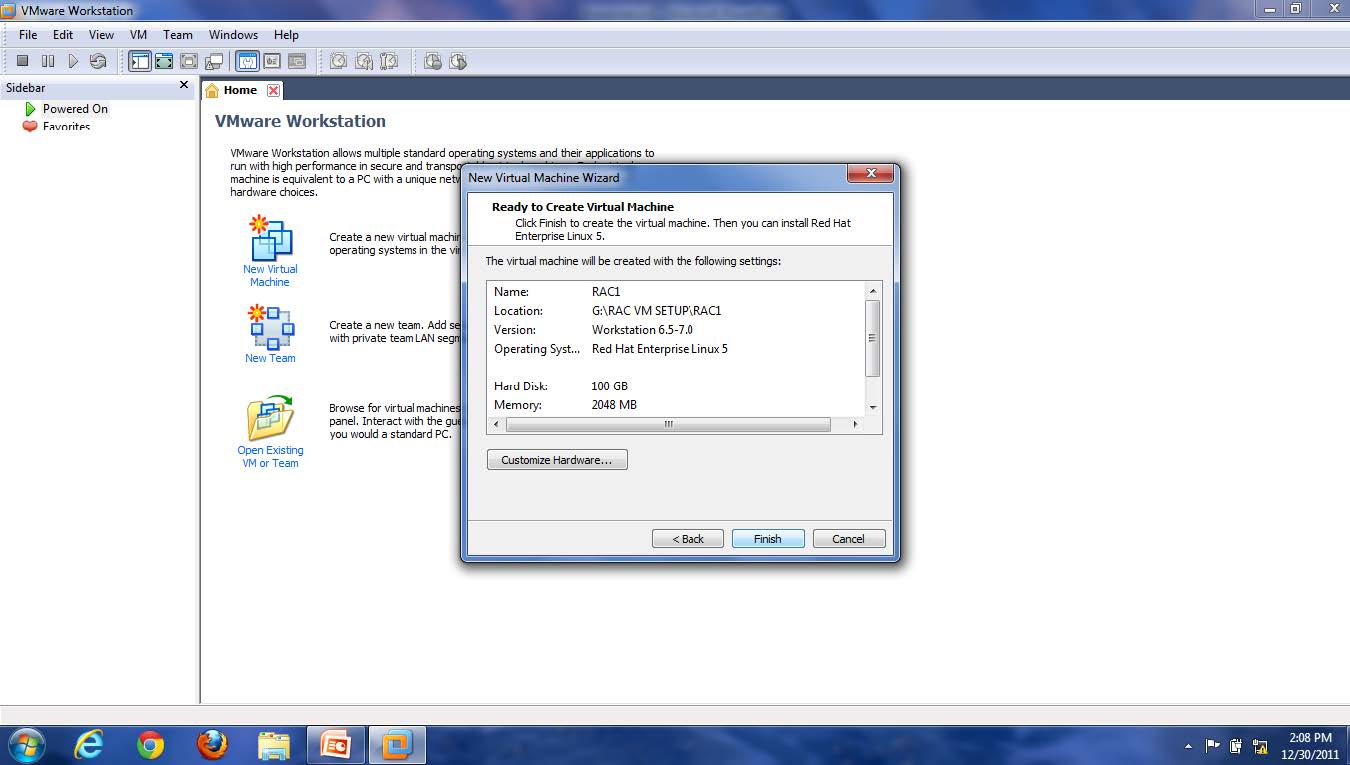This screenshot has height=765, width=1350.
Task: Click the Unity mode toolbar icon
Action: 213,61
